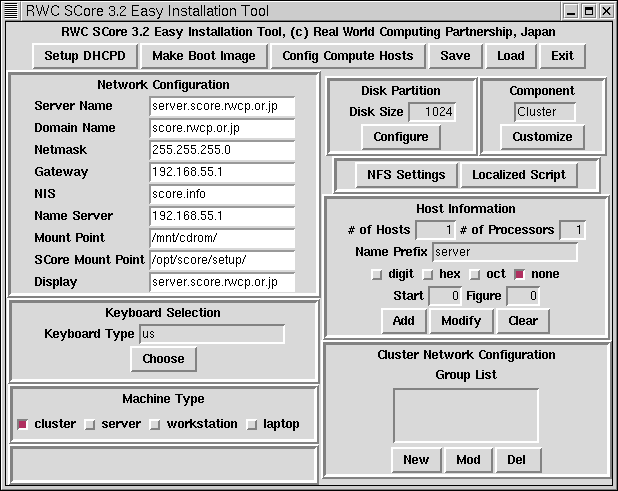The height and width of the screenshot is (491, 618).
Task: Edit the Mount Point field
Action: [222, 238]
